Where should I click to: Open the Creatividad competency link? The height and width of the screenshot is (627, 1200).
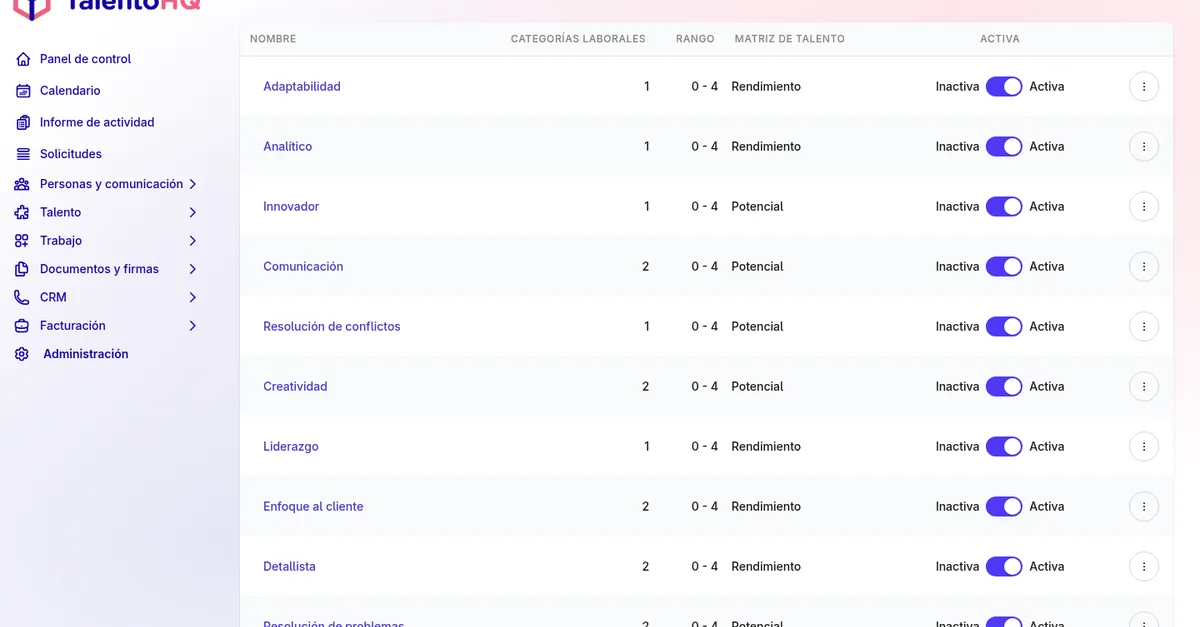click(x=295, y=386)
